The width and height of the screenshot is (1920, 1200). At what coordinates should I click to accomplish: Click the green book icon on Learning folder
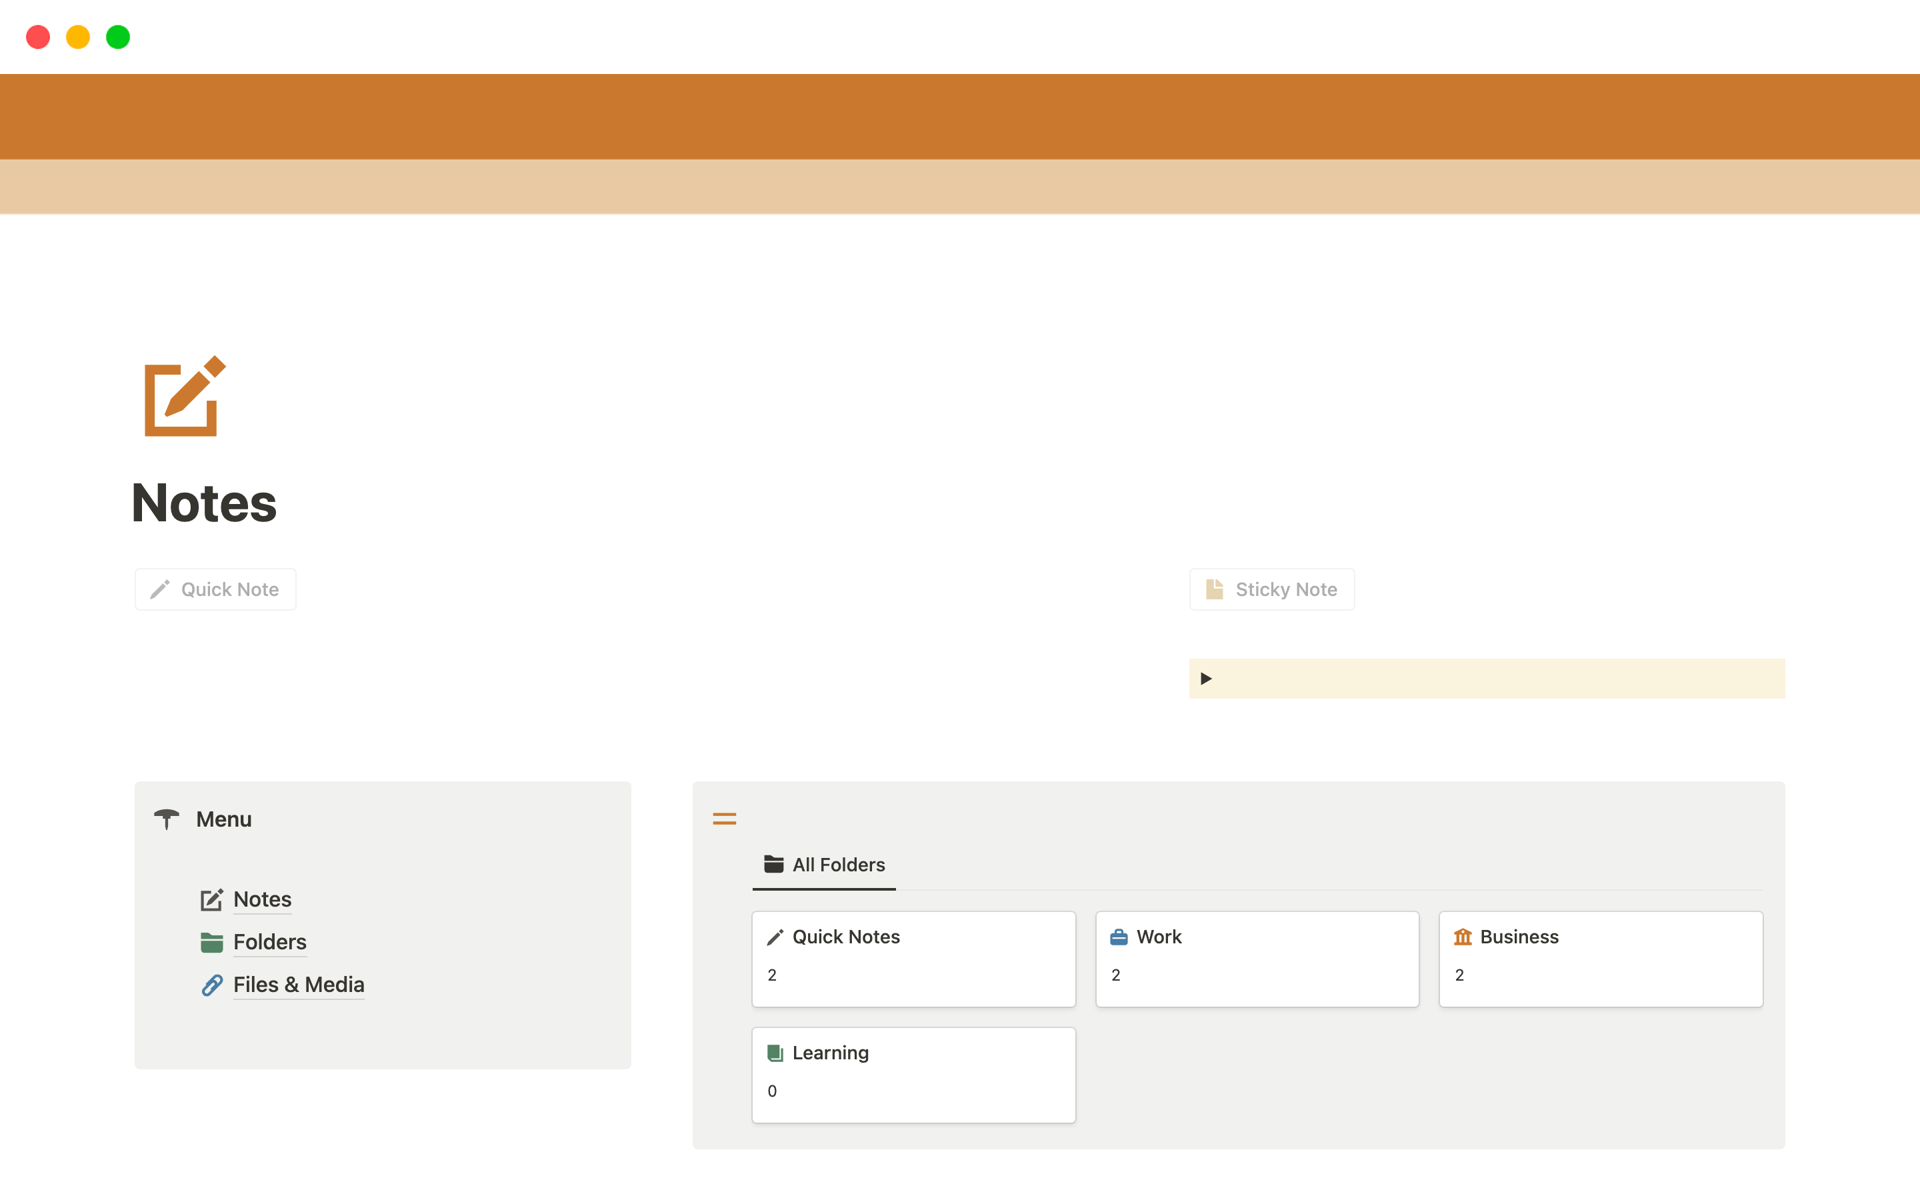775,1053
